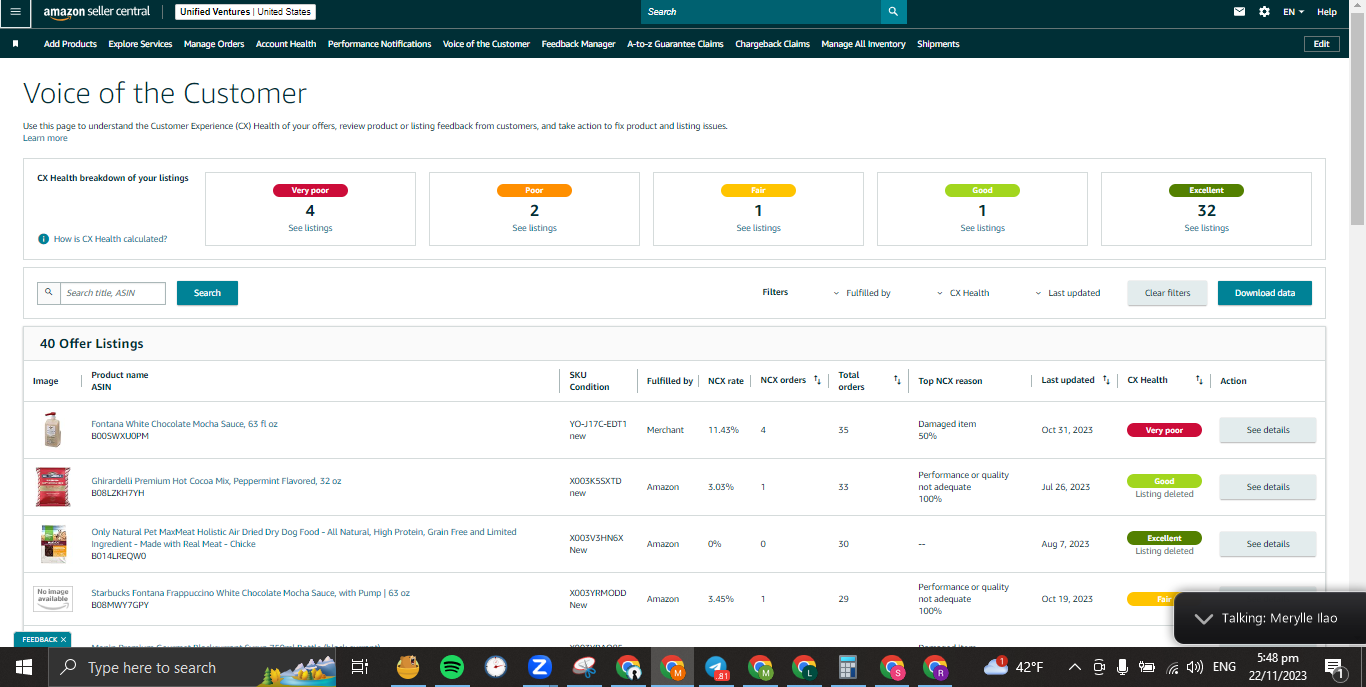Click the bookmark flag icon in navigation bar
The image size is (1366, 687).
(x=15, y=44)
